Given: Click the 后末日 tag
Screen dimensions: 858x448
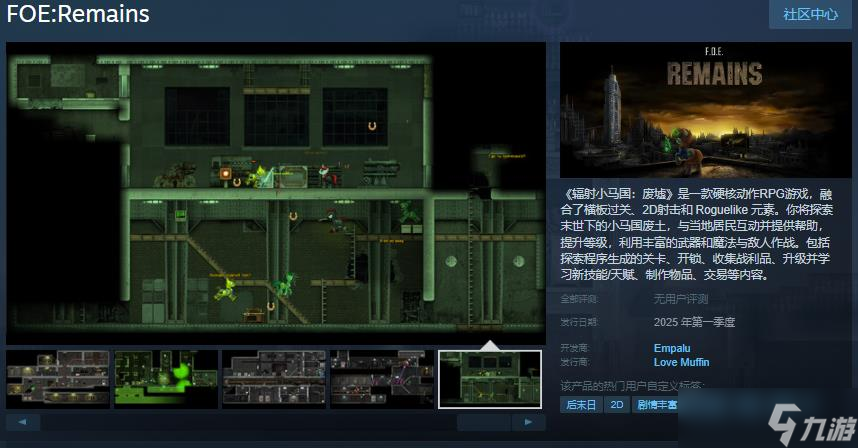Looking at the screenshot, I should tap(581, 405).
